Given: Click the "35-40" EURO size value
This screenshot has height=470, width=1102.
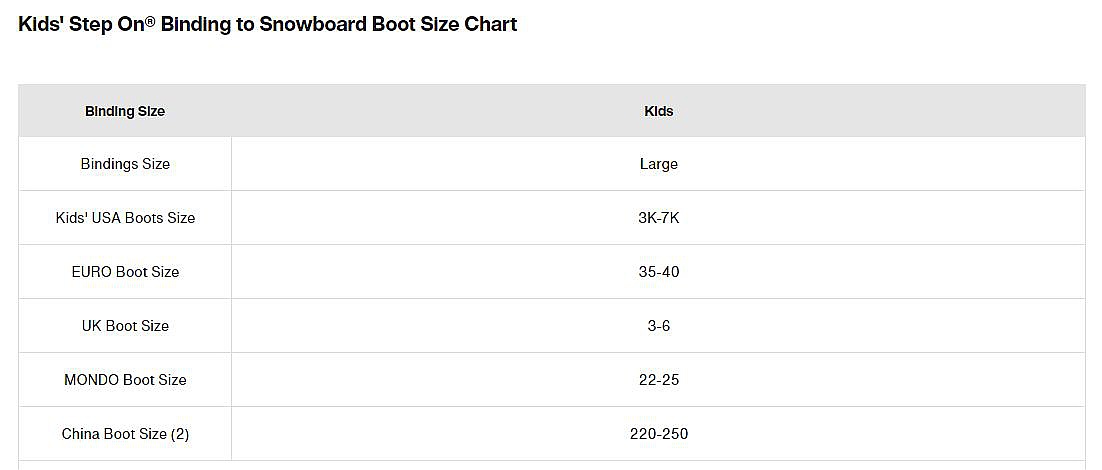Looking at the screenshot, I should pyautogui.click(x=658, y=272).
